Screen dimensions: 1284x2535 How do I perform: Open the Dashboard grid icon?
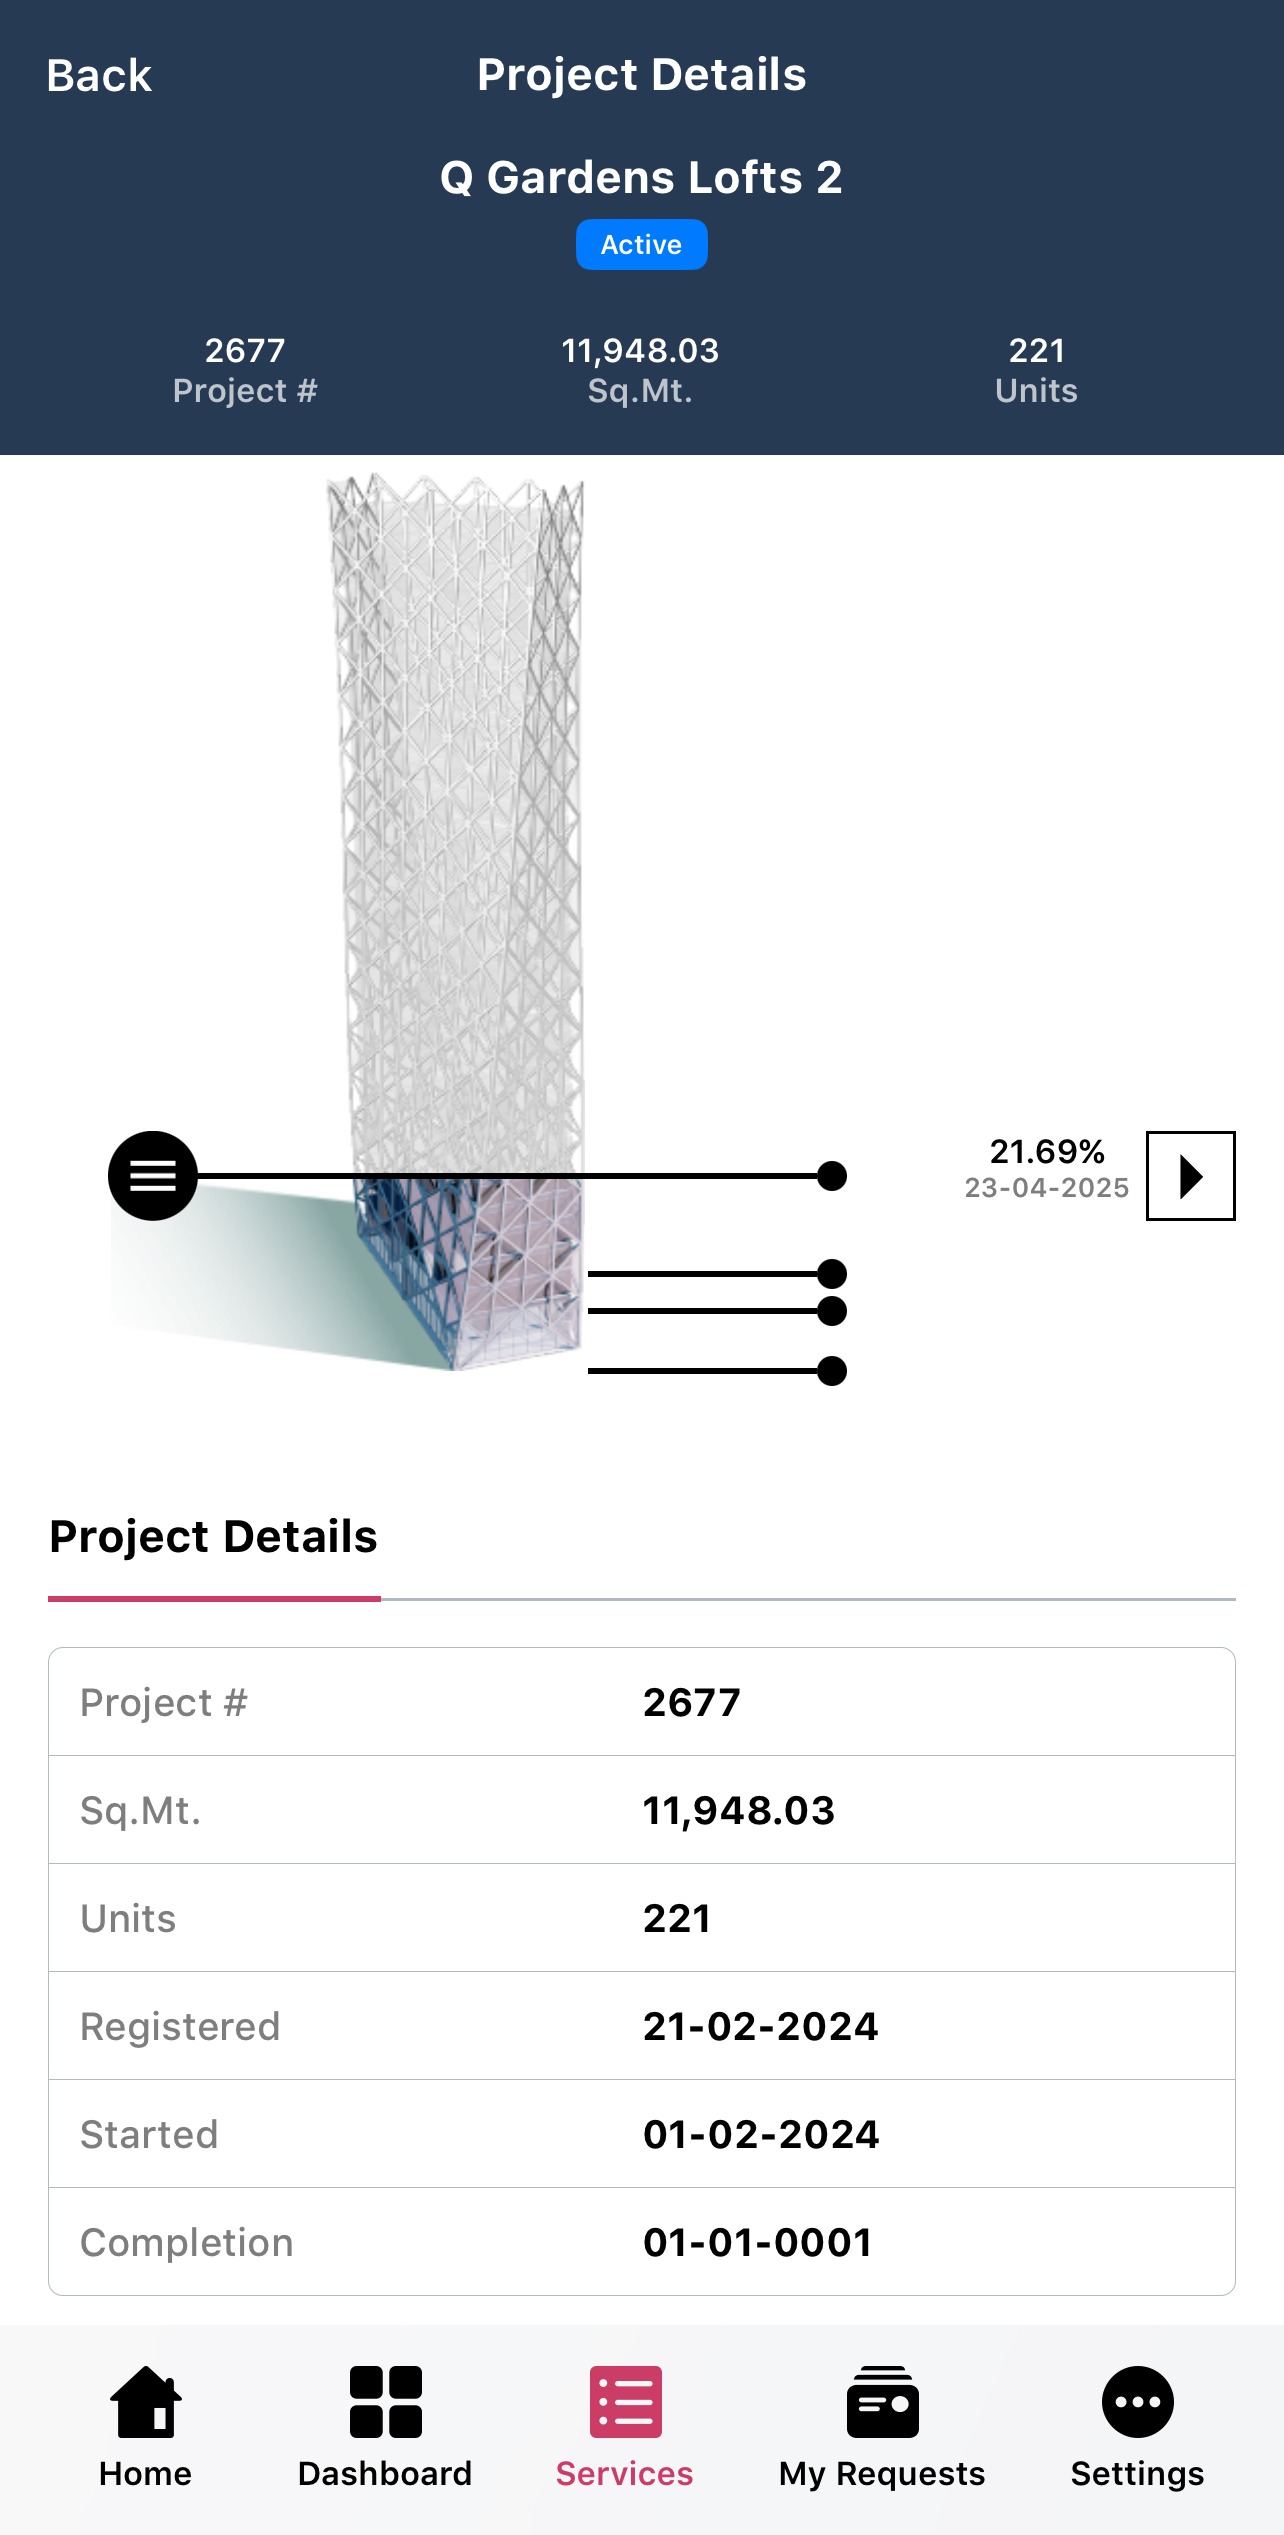385,2402
